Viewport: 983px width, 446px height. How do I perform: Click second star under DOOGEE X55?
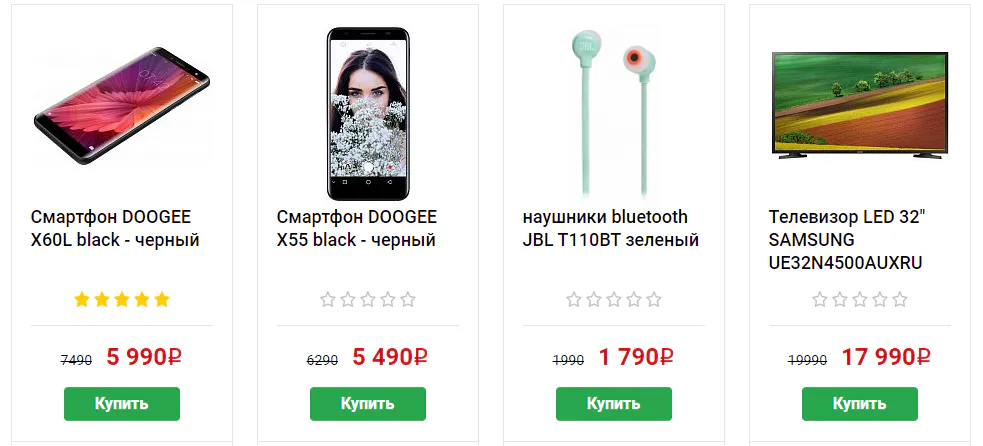(347, 299)
